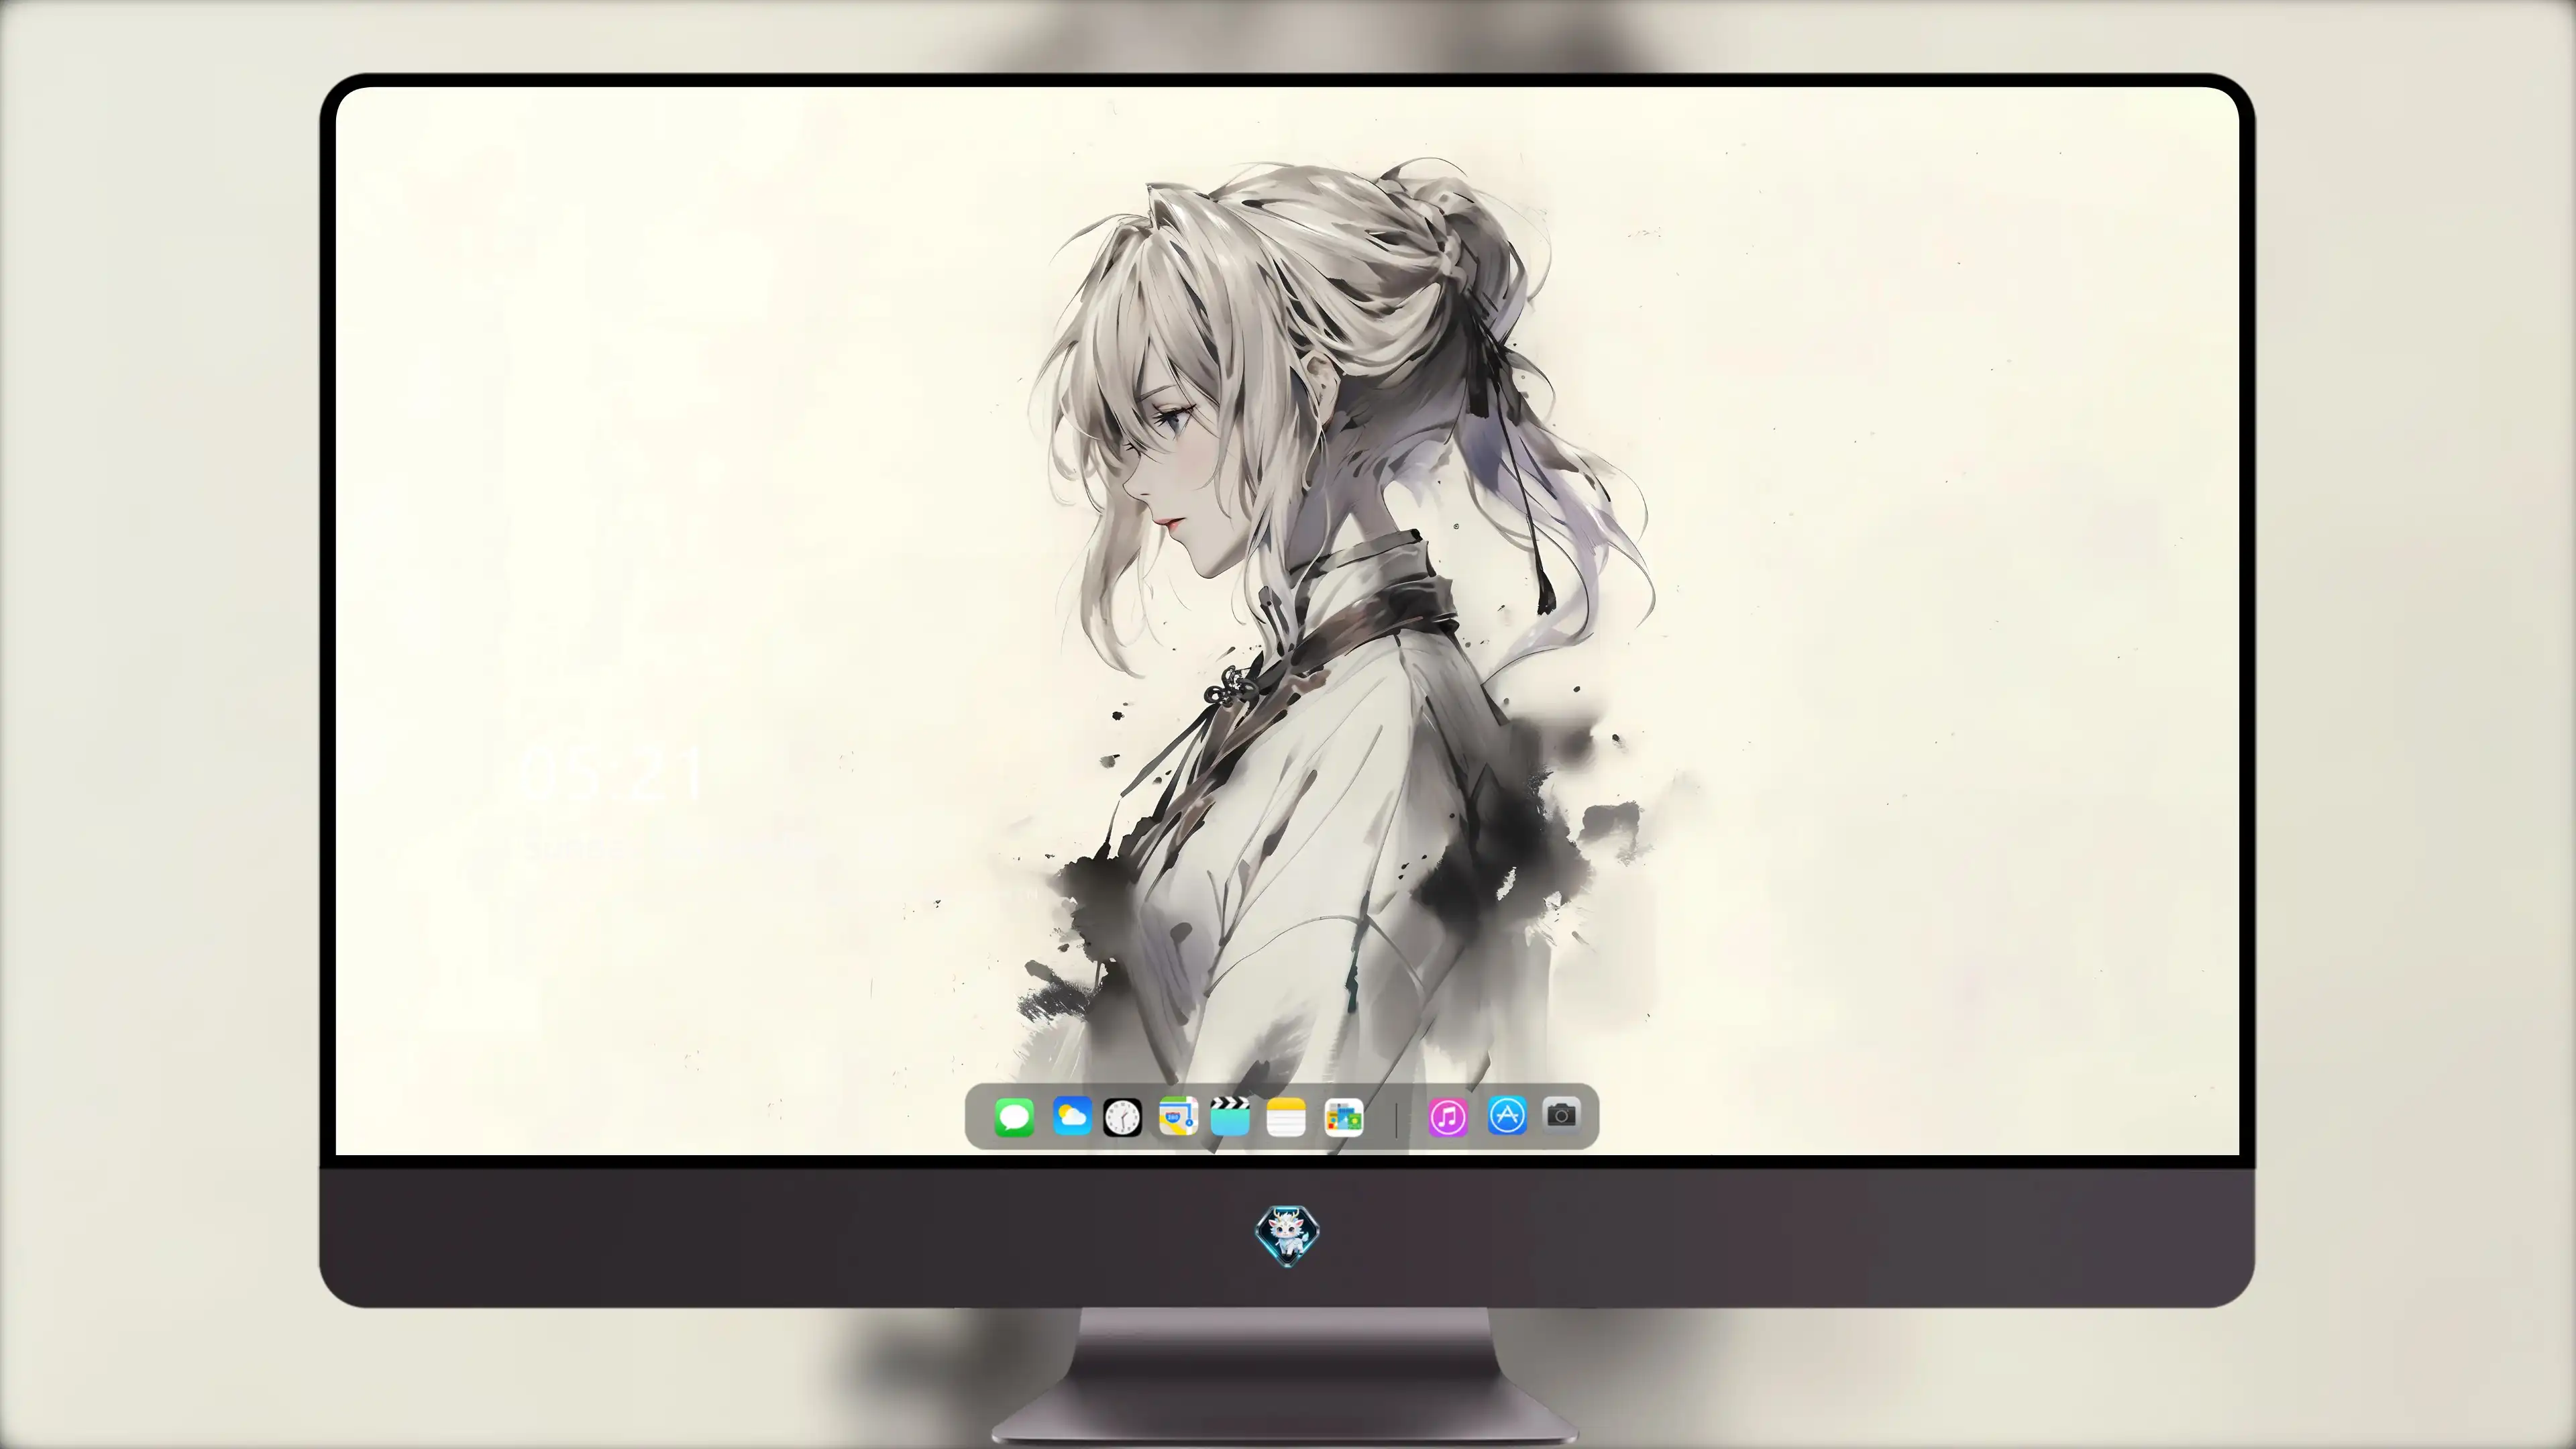Open the Clock app in the dock

point(1122,1117)
